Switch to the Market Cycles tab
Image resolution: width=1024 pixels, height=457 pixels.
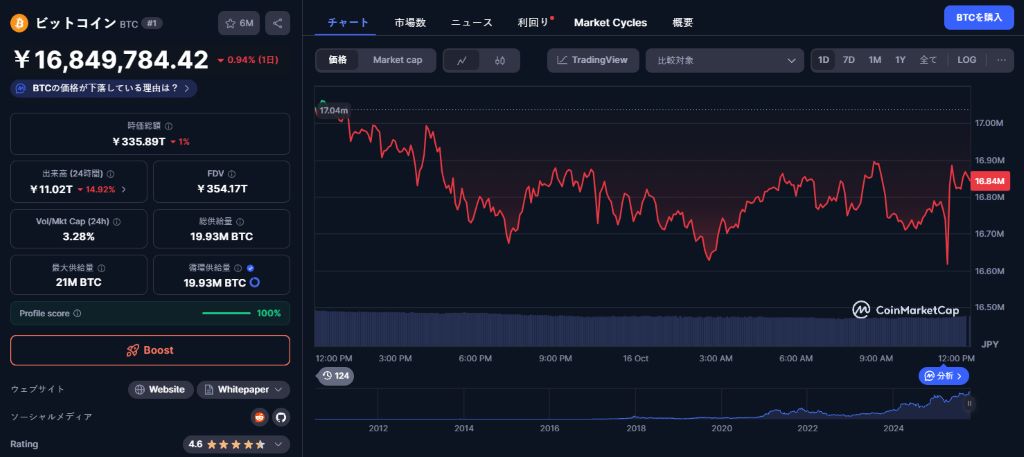point(610,22)
